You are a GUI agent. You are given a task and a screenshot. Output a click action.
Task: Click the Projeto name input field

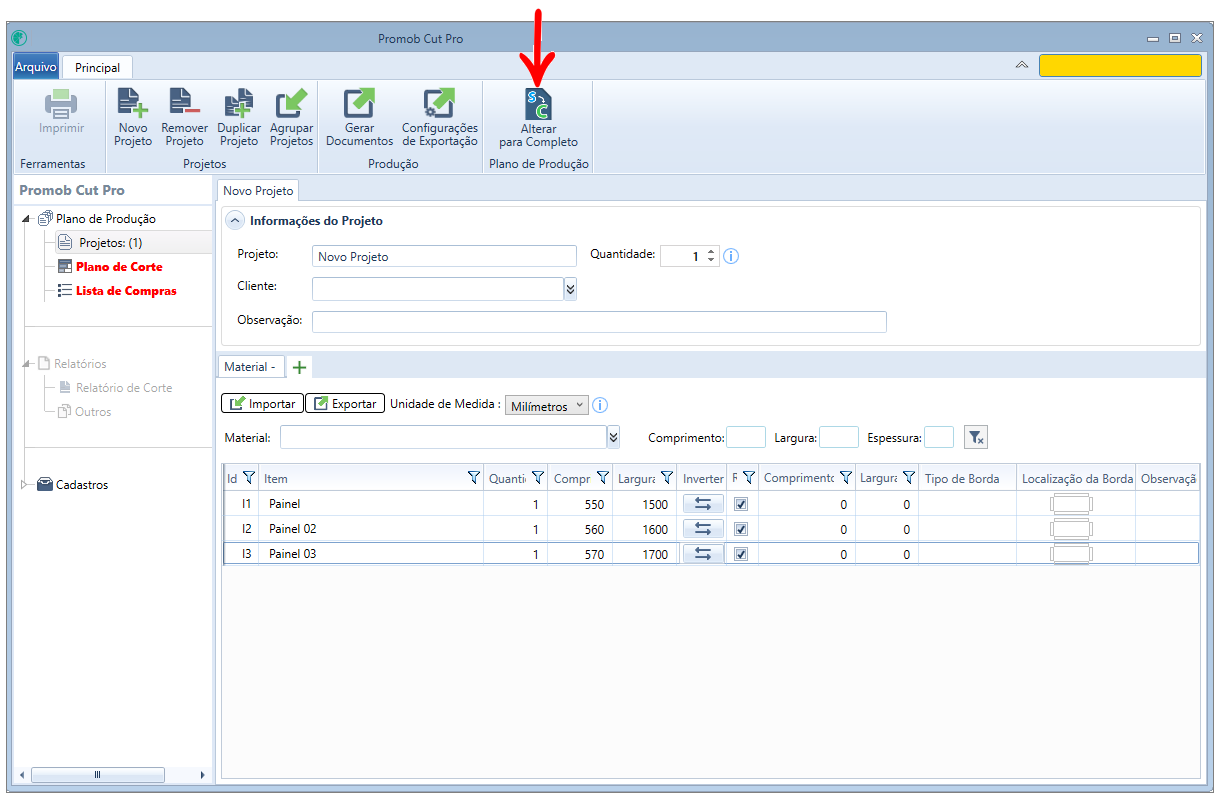[x=444, y=256]
